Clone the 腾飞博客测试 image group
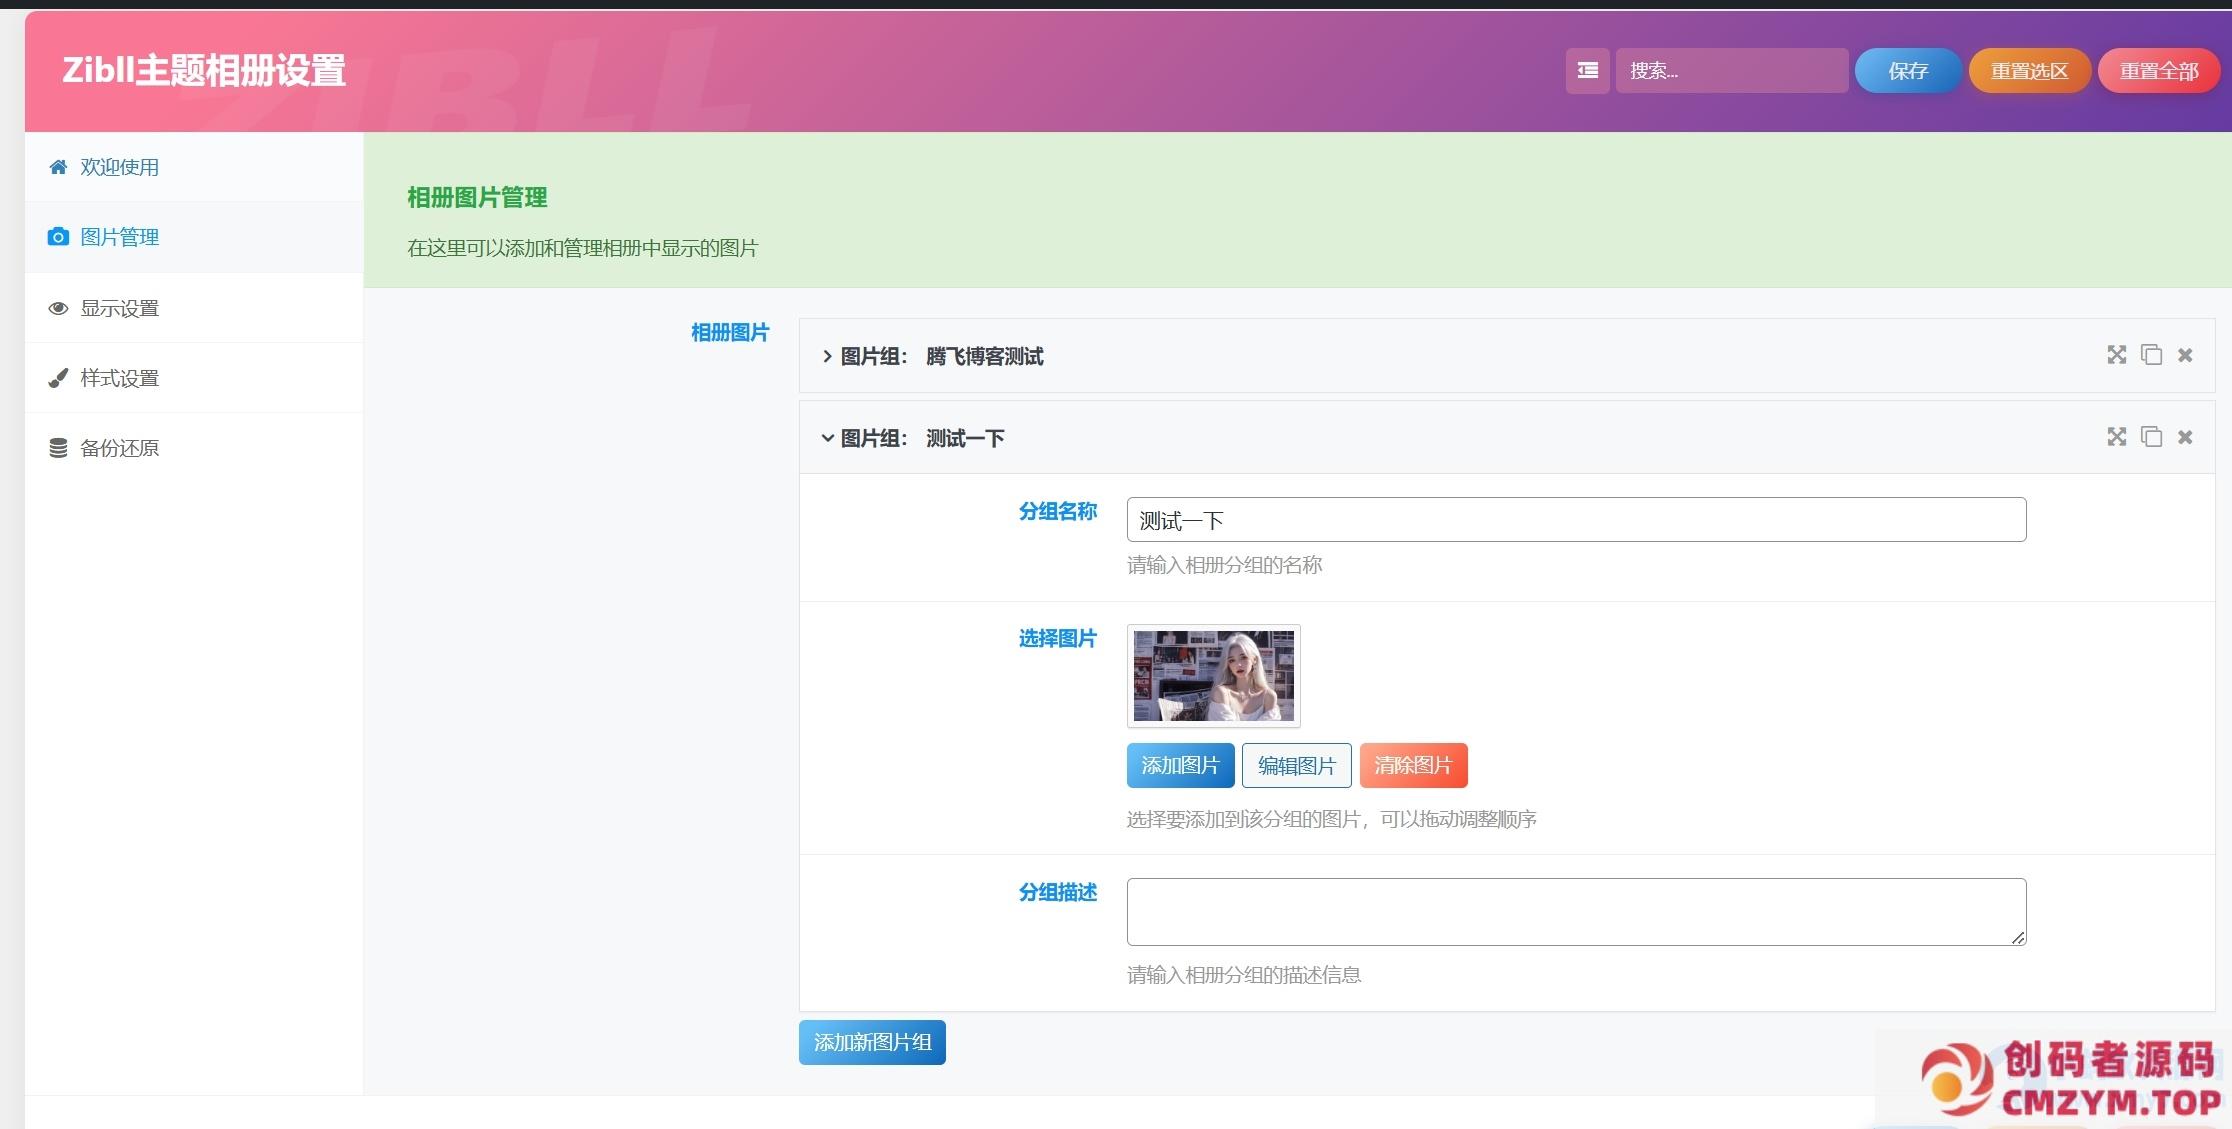 coord(2151,355)
